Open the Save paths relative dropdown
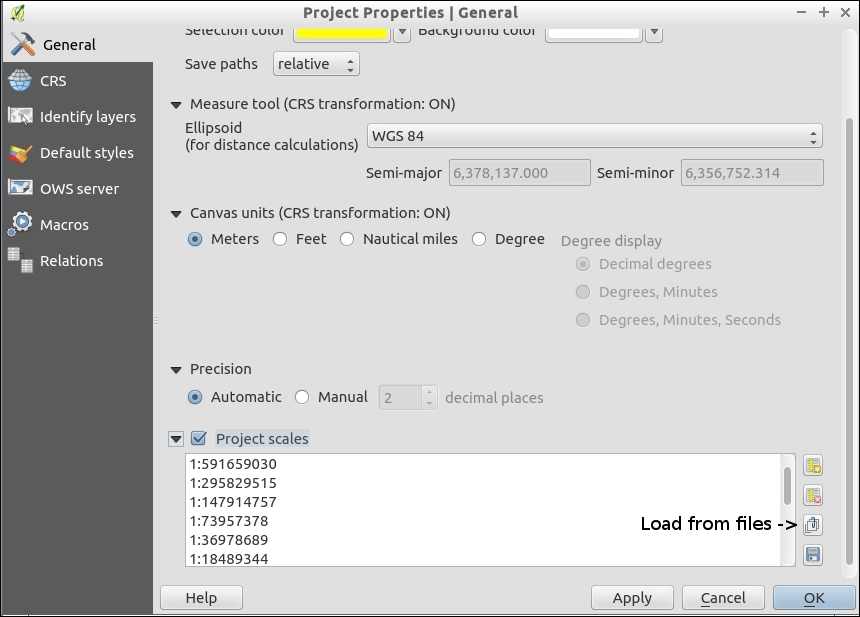The image size is (860, 617). coord(315,64)
